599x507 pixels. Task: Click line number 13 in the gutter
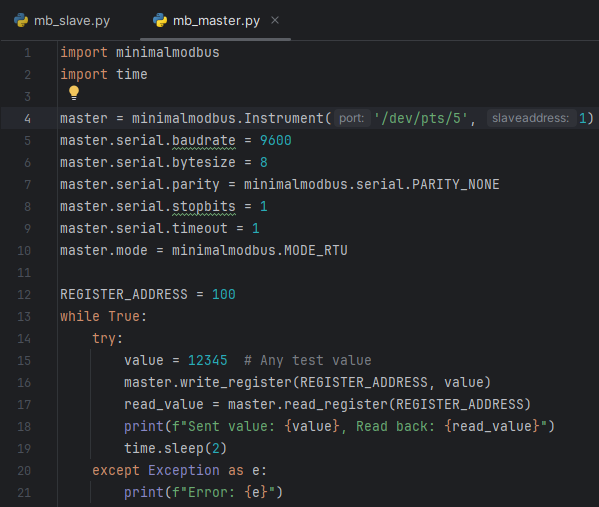[24, 316]
